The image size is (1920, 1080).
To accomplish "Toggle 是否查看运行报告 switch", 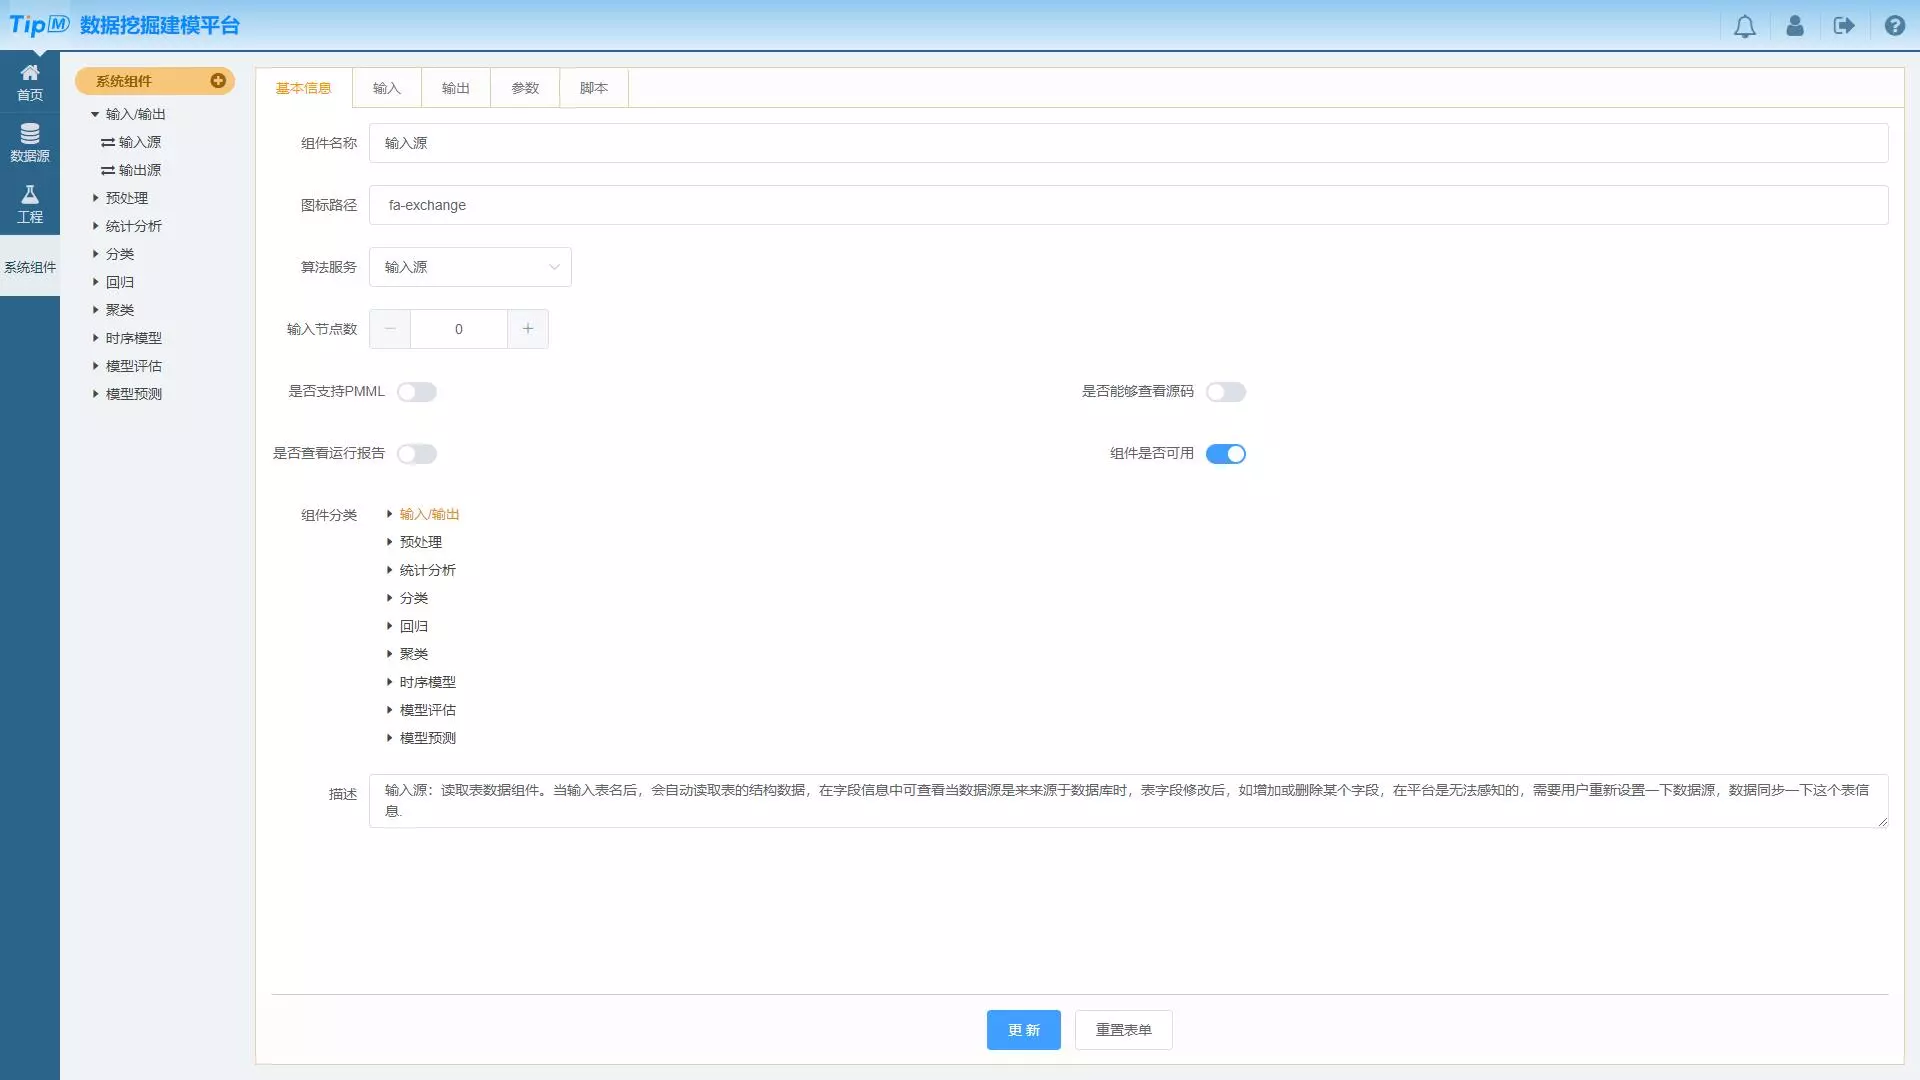I will click(x=417, y=454).
